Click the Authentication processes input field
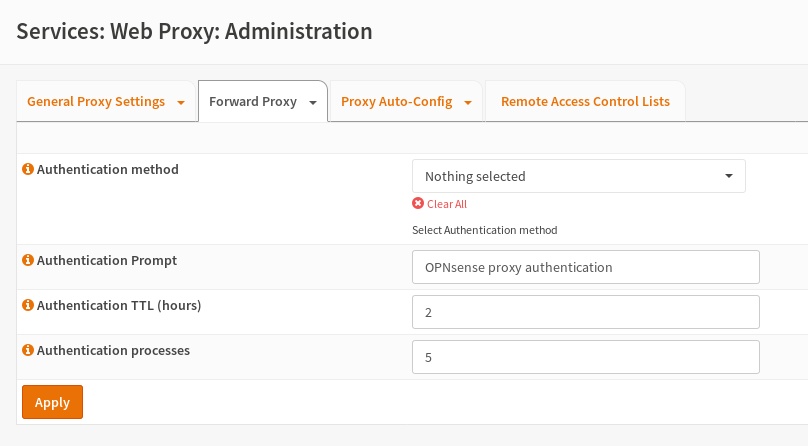Viewport: 808px width, 446px height. pos(585,357)
